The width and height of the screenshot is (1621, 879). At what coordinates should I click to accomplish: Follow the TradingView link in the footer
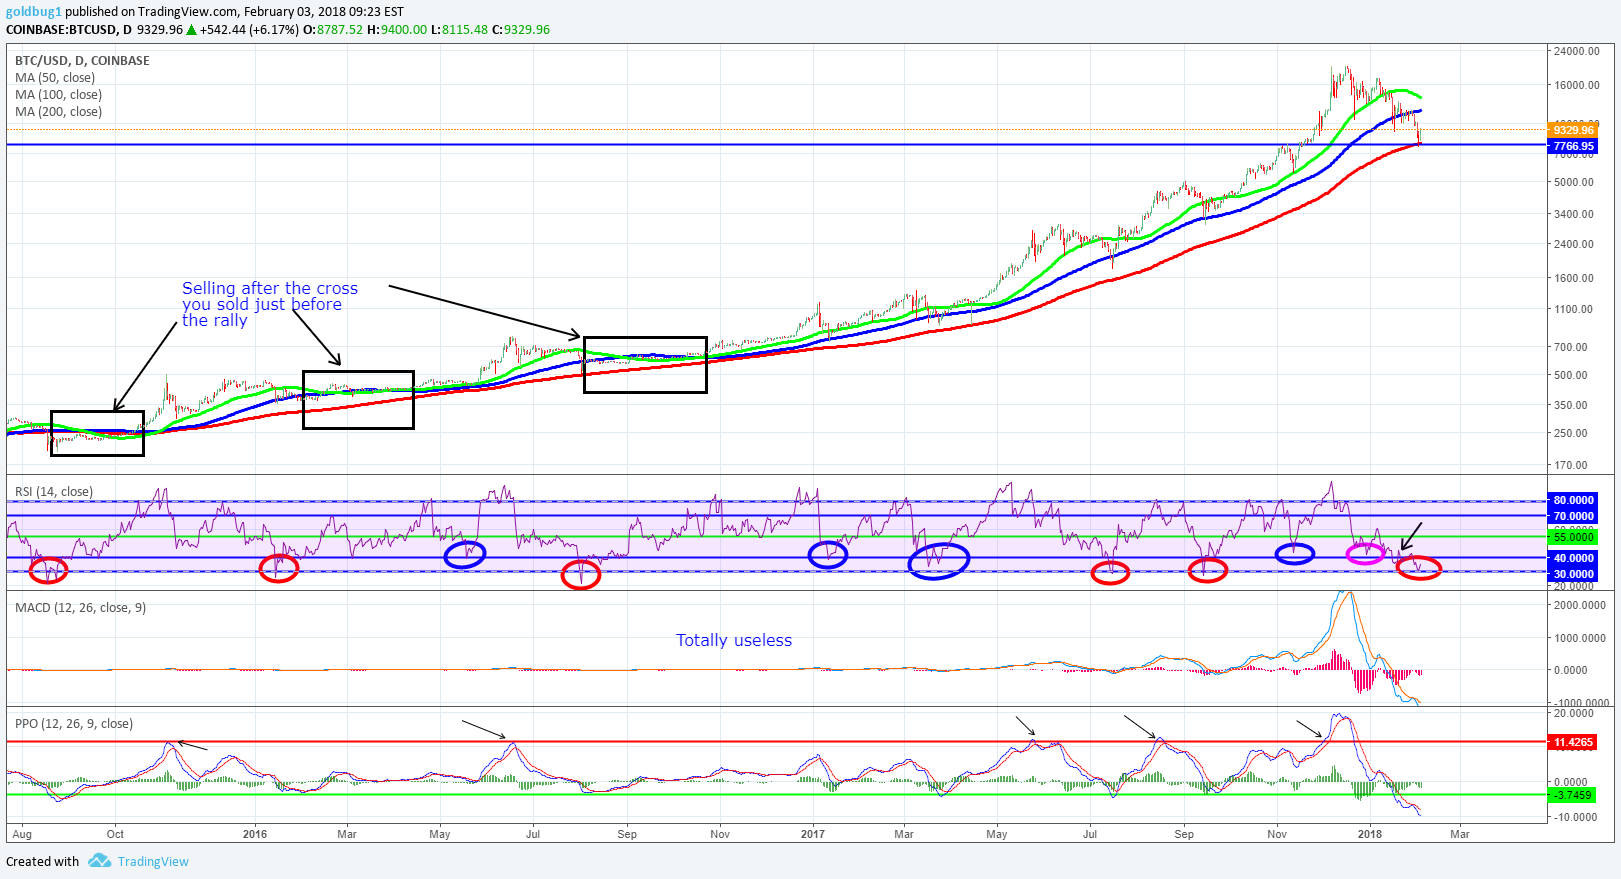click(x=153, y=862)
